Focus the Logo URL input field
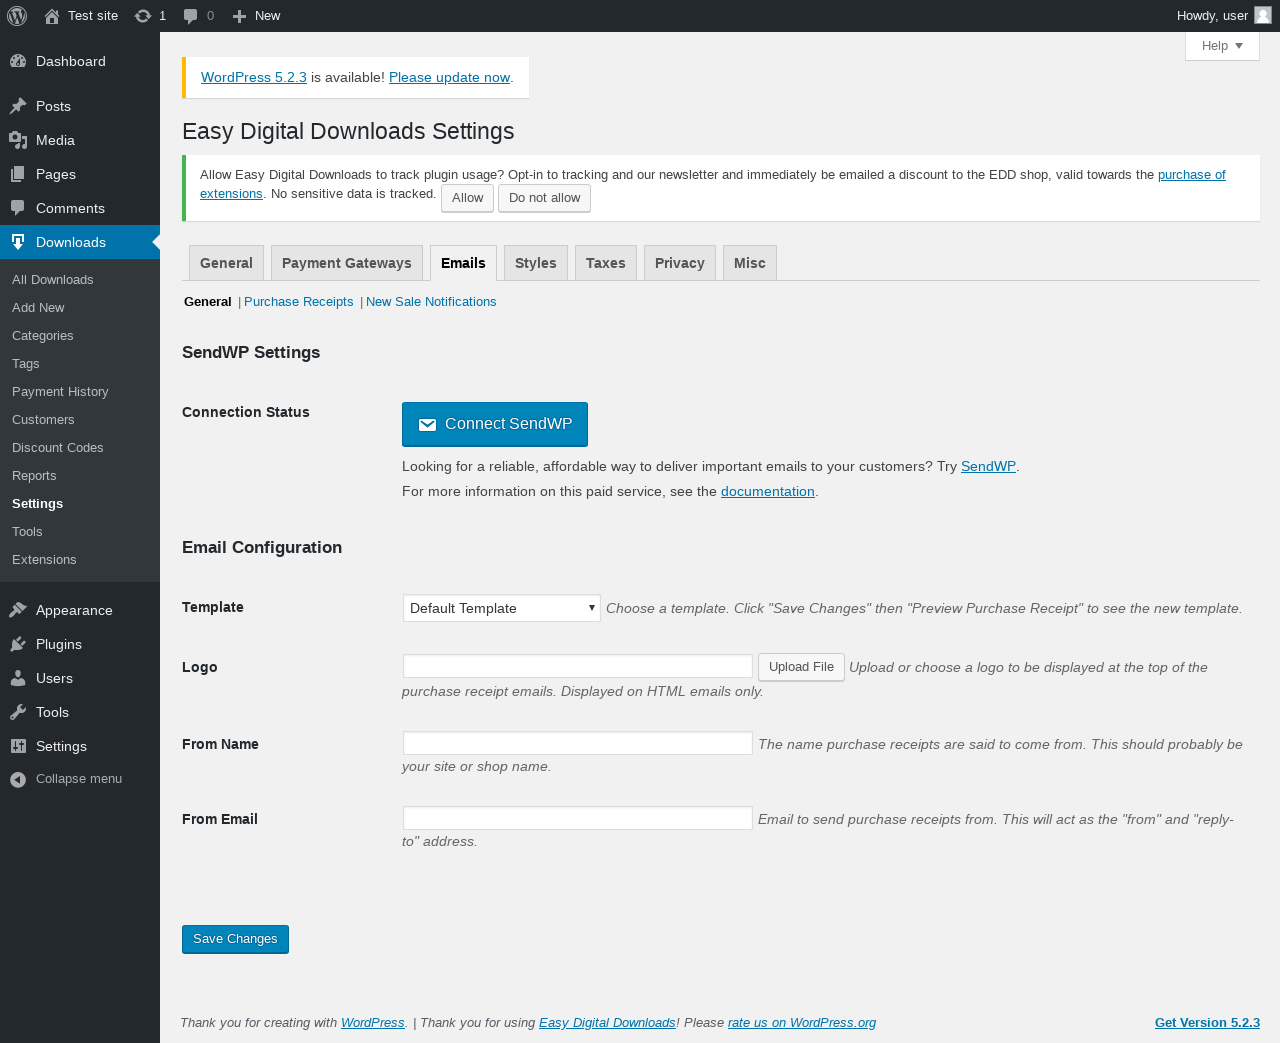The height and width of the screenshot is (1043, 1280). 578,666
